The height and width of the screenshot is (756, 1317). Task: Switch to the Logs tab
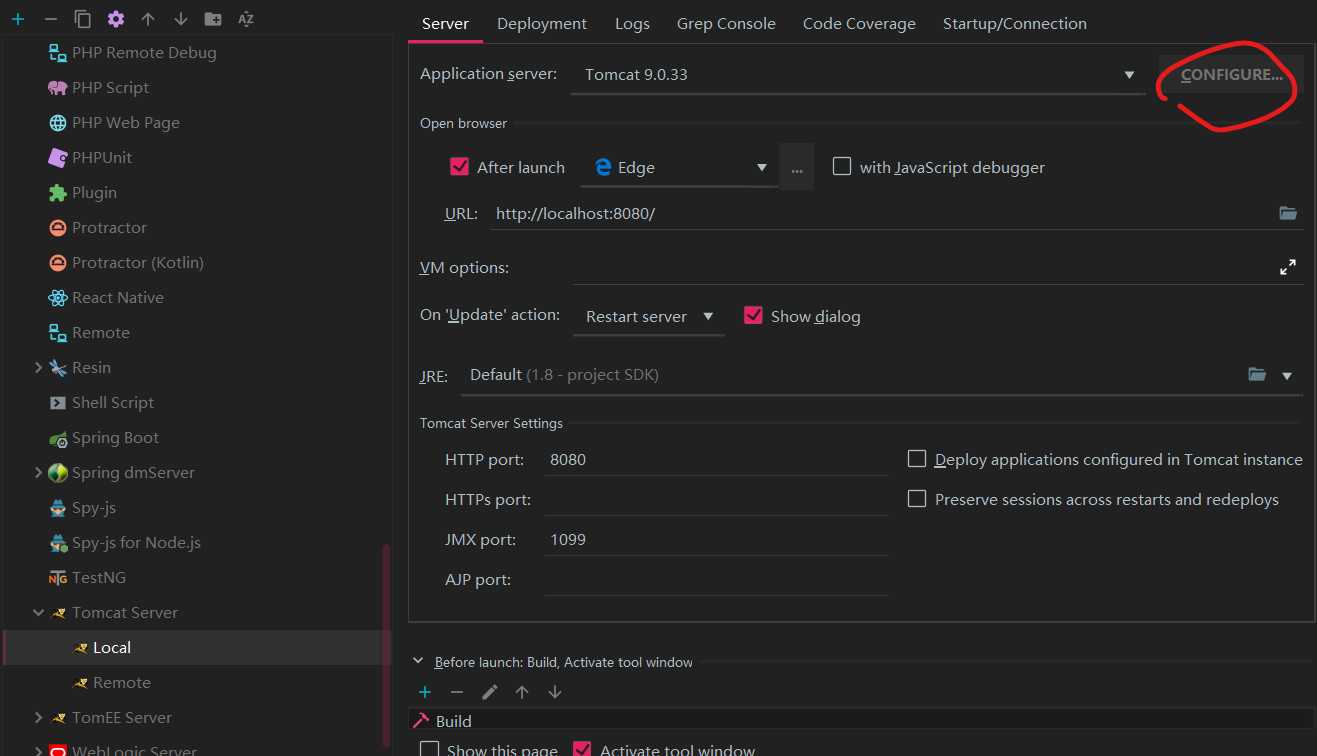point(632,23)
